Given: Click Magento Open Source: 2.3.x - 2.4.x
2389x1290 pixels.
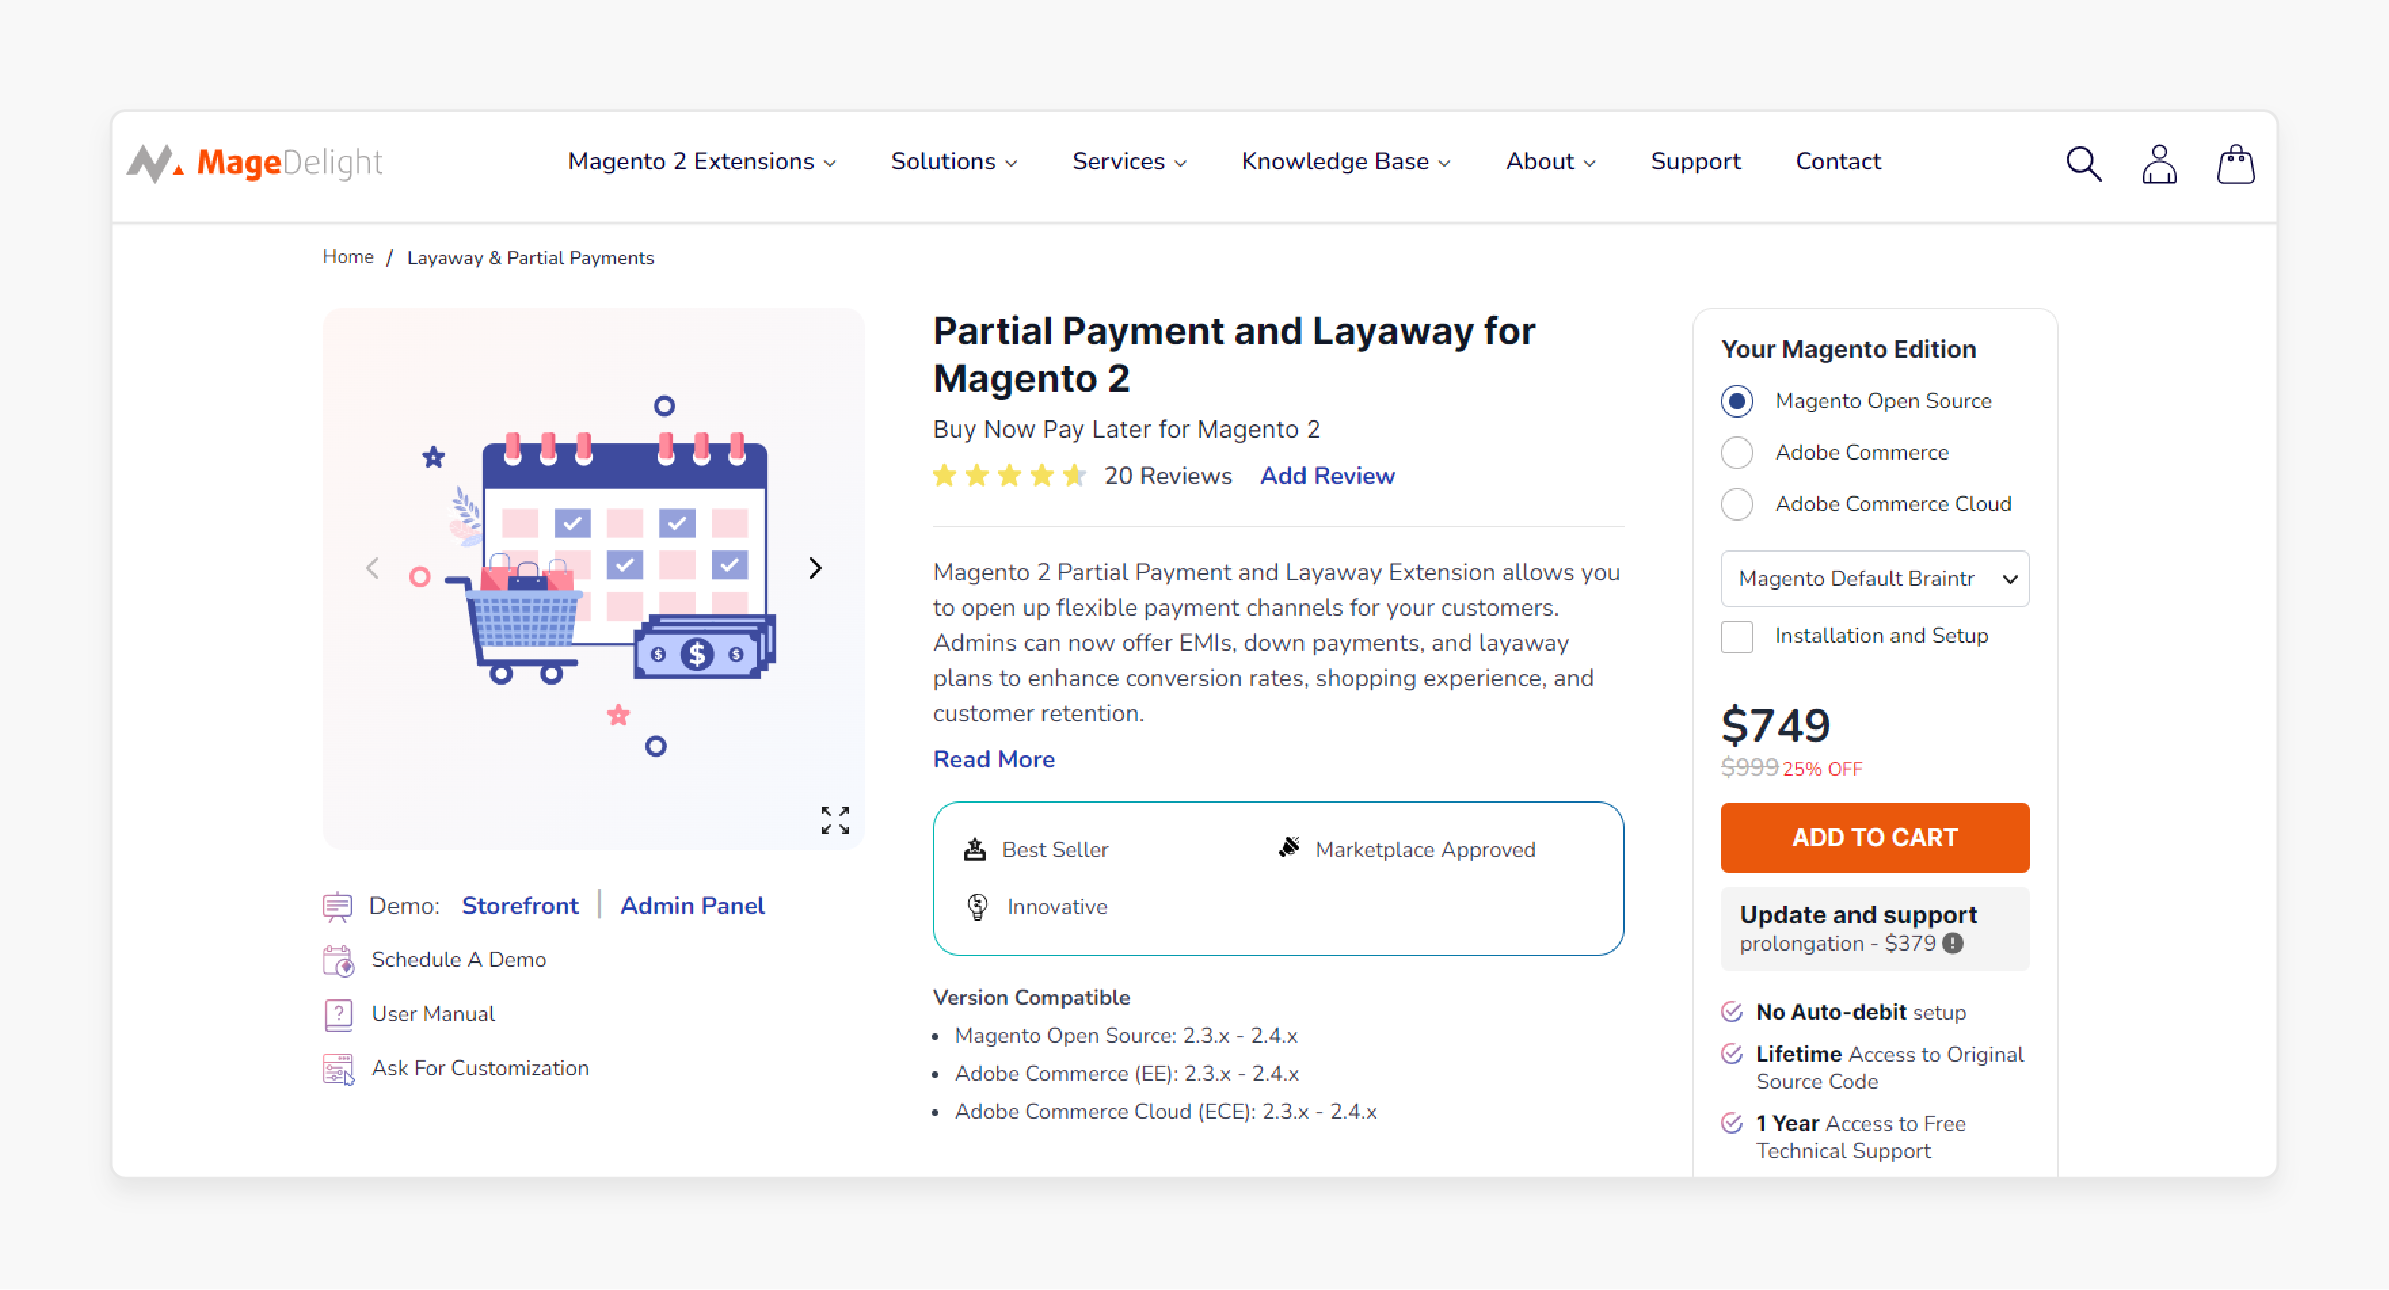Looking at the screenshot, I should point(1126,1036).
